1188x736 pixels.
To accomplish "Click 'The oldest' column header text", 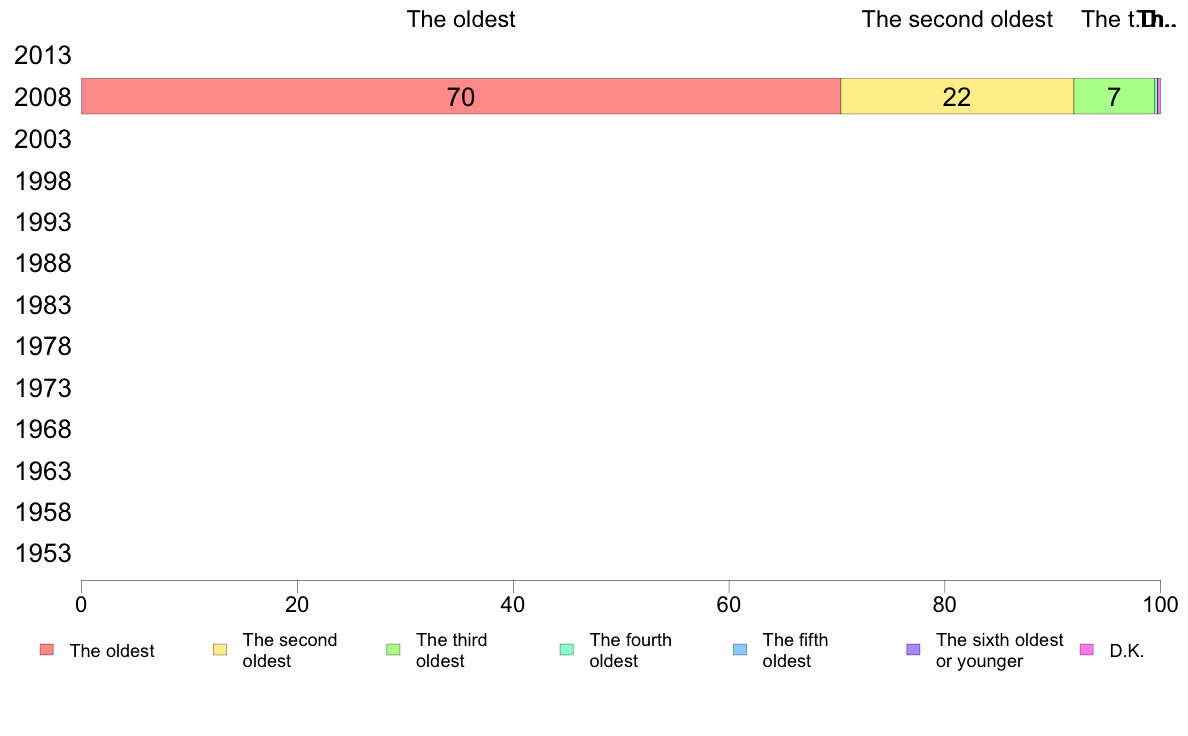I will 461,19.
